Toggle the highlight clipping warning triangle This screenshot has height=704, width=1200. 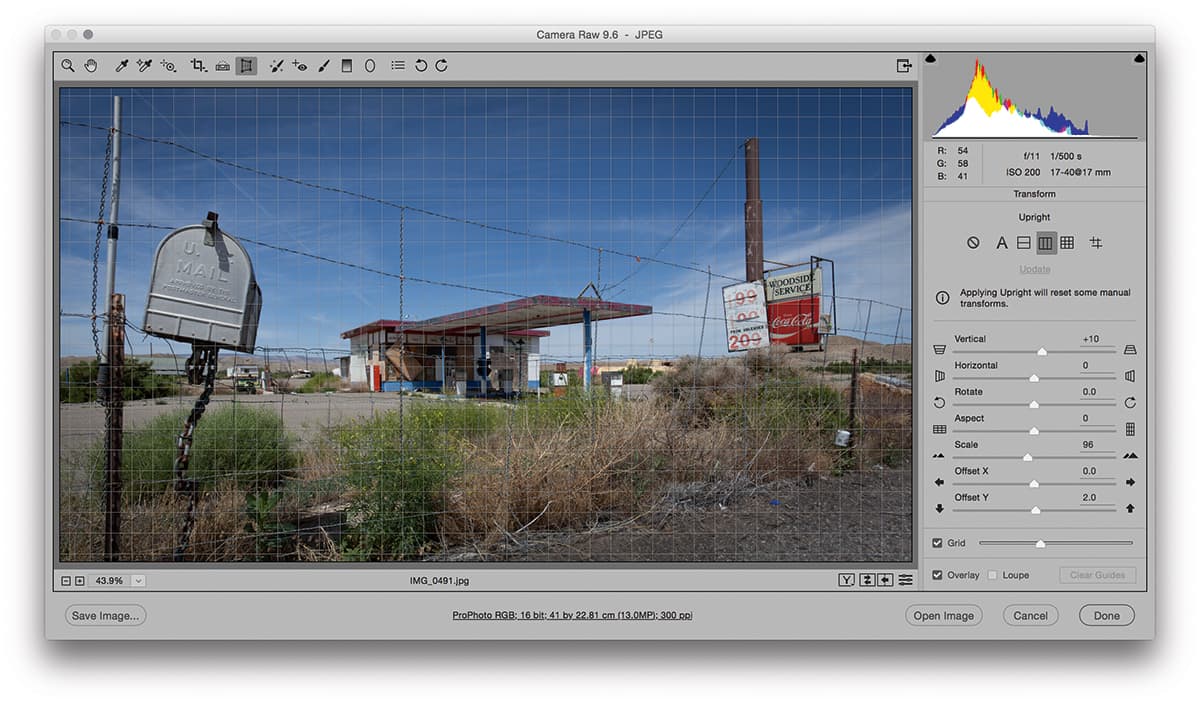1139,59
